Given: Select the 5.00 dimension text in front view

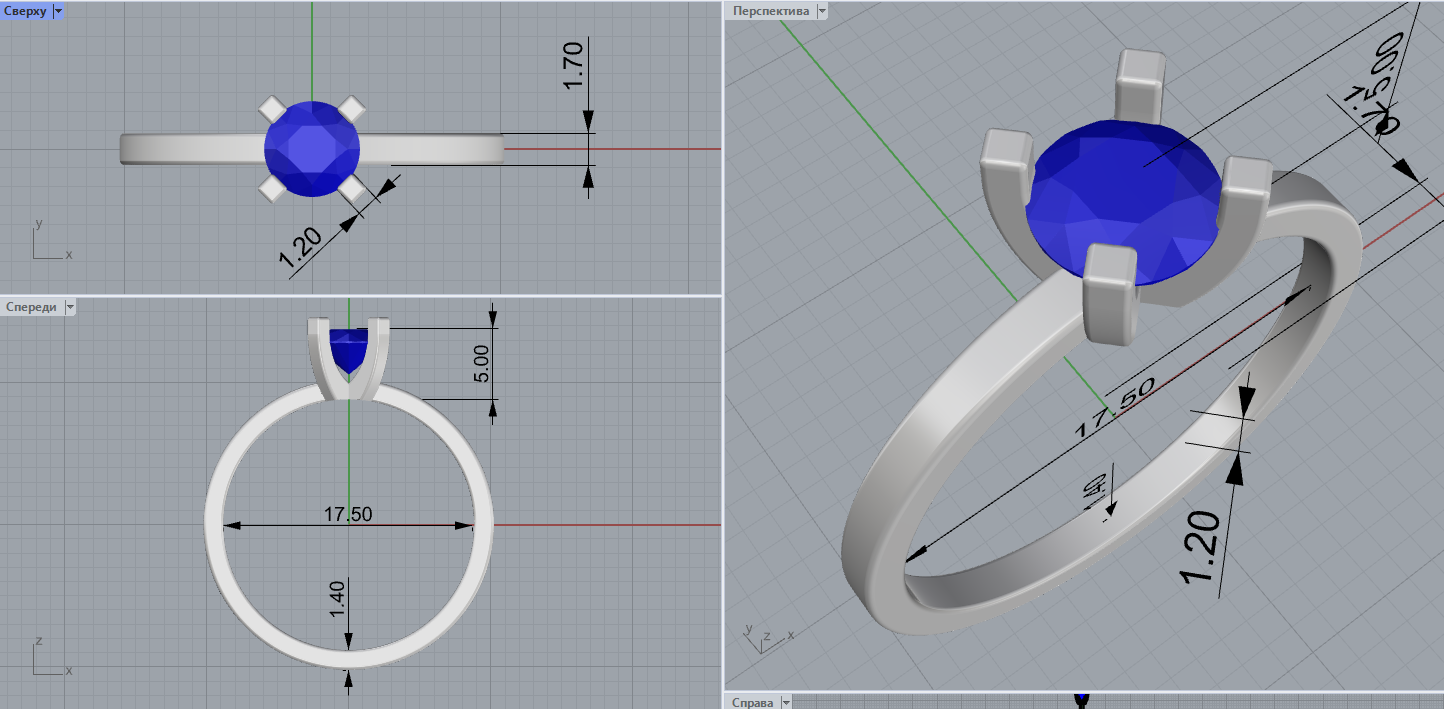Looking at the screenshot, I should click(481, 362).
